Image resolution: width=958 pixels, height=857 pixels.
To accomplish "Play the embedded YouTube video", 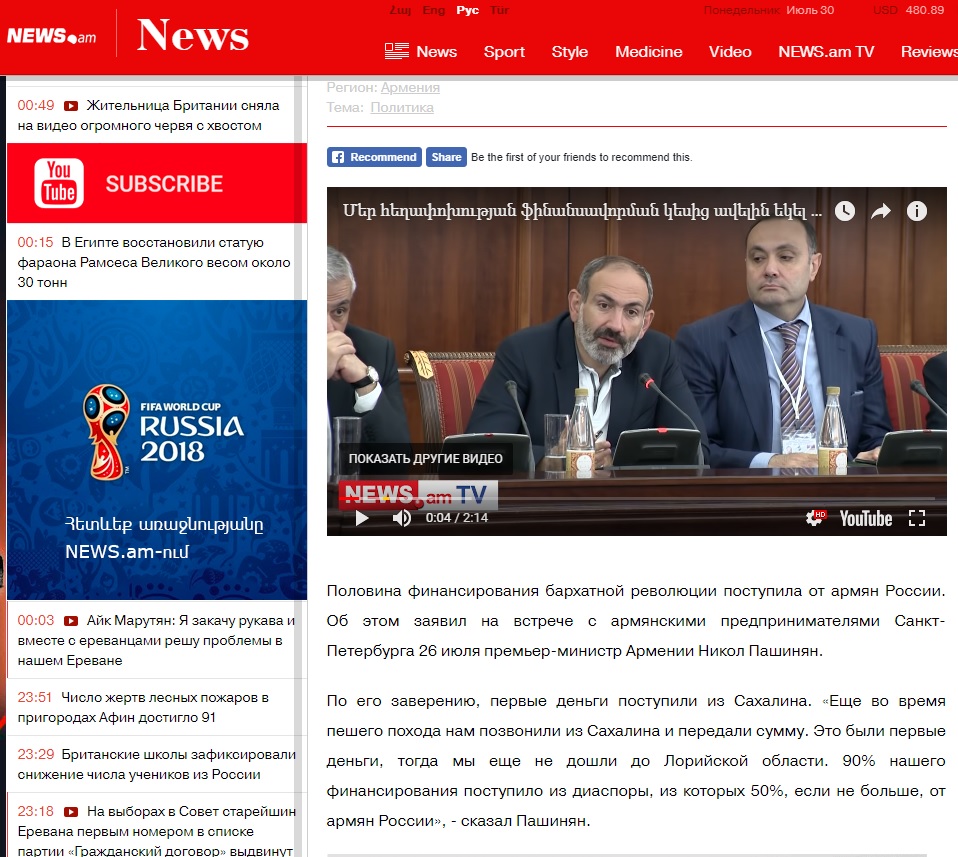I will pyautogui.click(x=362, y=518).
